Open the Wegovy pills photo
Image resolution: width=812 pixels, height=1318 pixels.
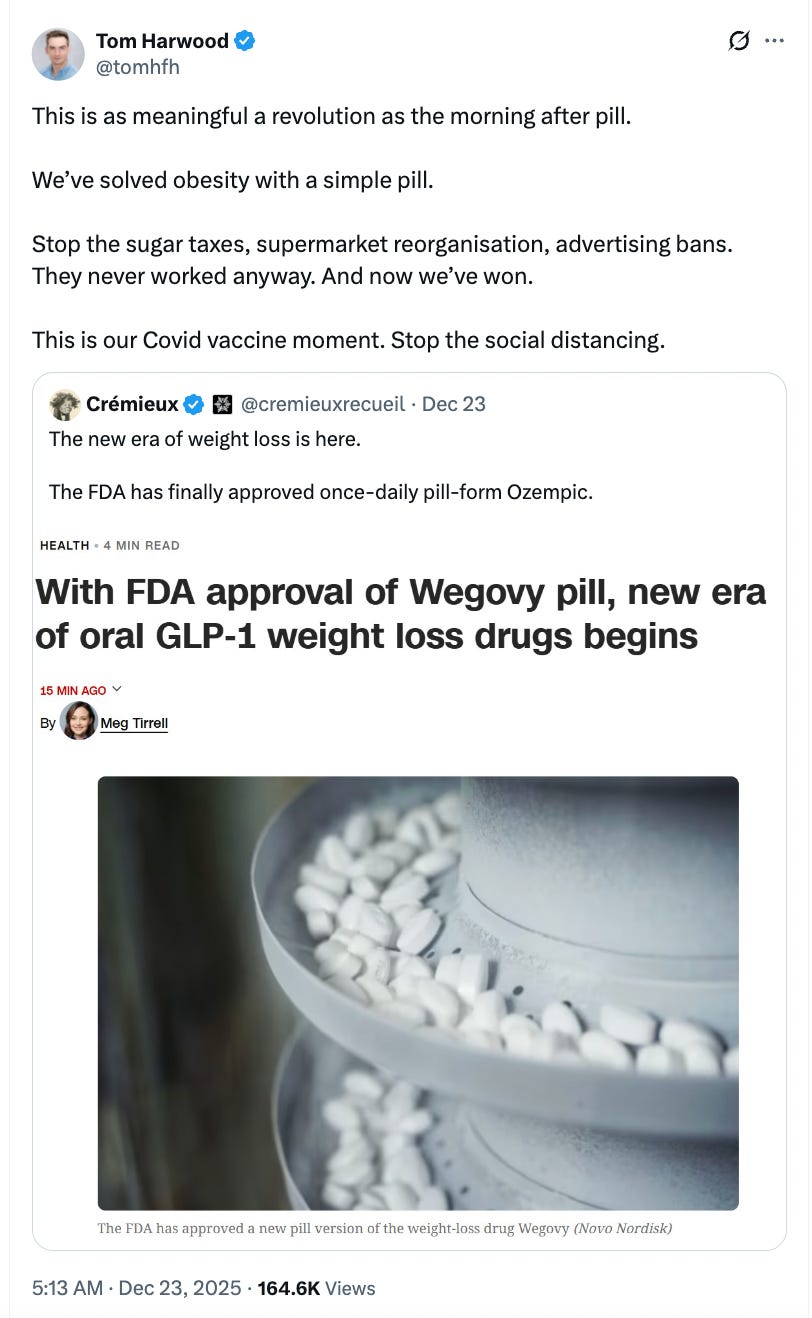[x=418, y=993]
